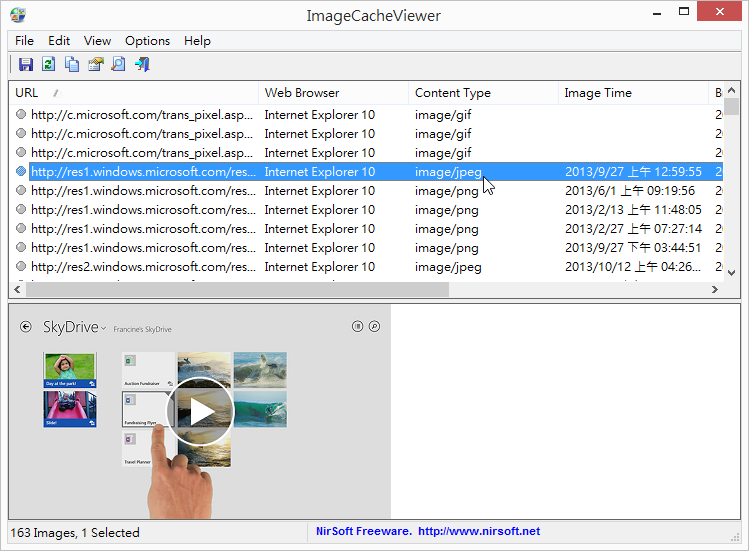Select the res1 URL of the 下午 03:44:51 row
Viewport: 749px width, 551px height.
tap(143, 248)
